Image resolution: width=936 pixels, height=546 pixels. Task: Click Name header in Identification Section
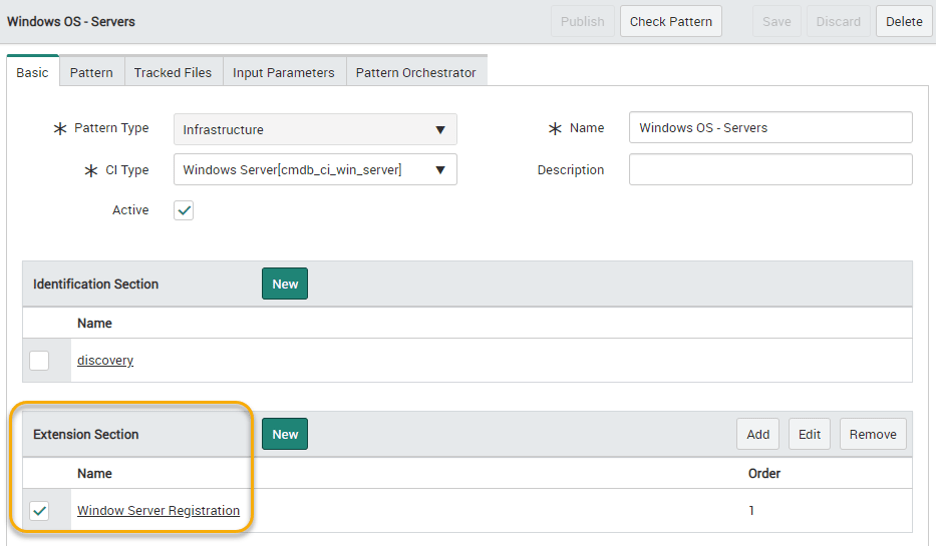coord(94,323)
